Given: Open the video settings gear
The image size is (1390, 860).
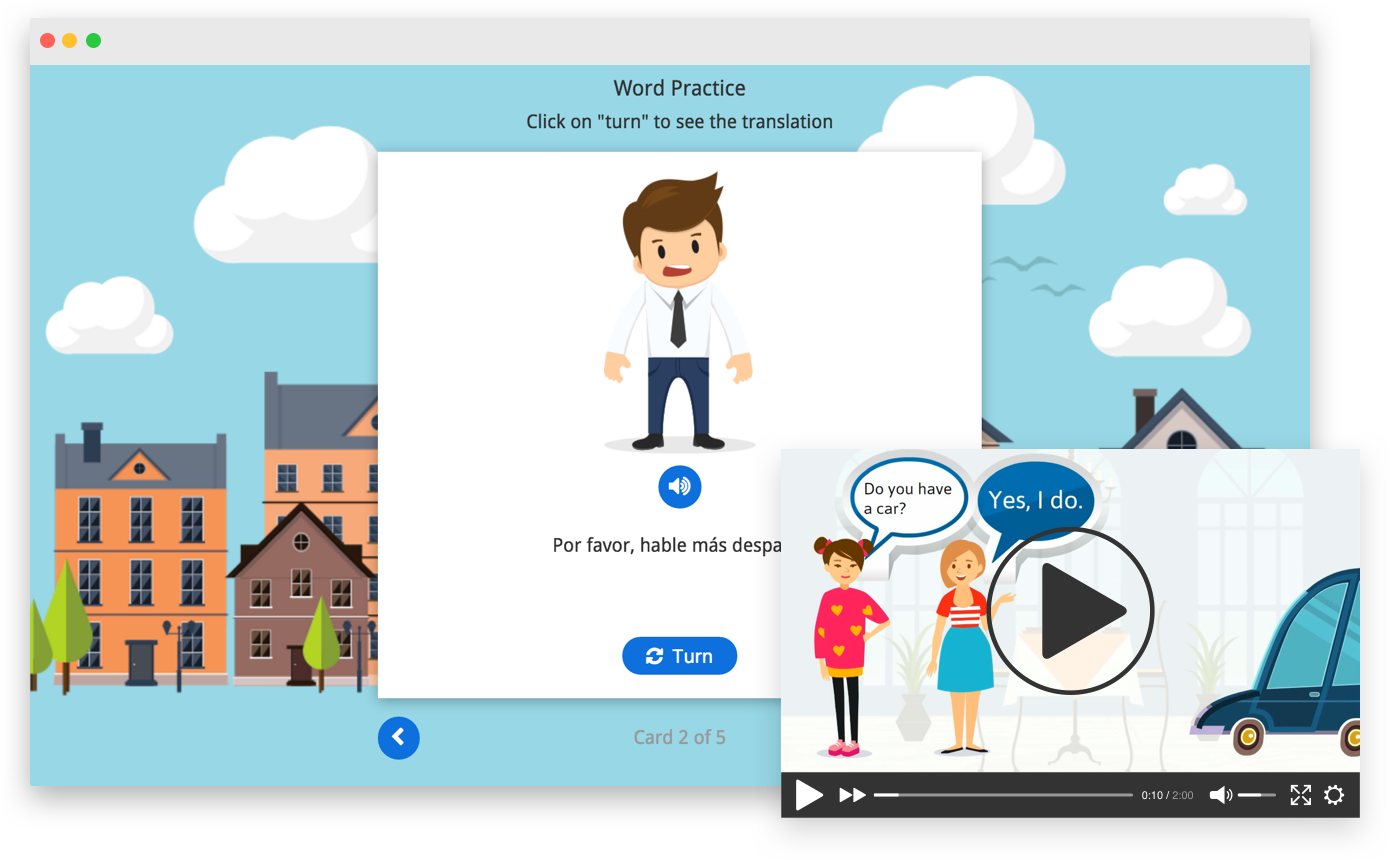Looking at the screenshot, I should 1335,795.
